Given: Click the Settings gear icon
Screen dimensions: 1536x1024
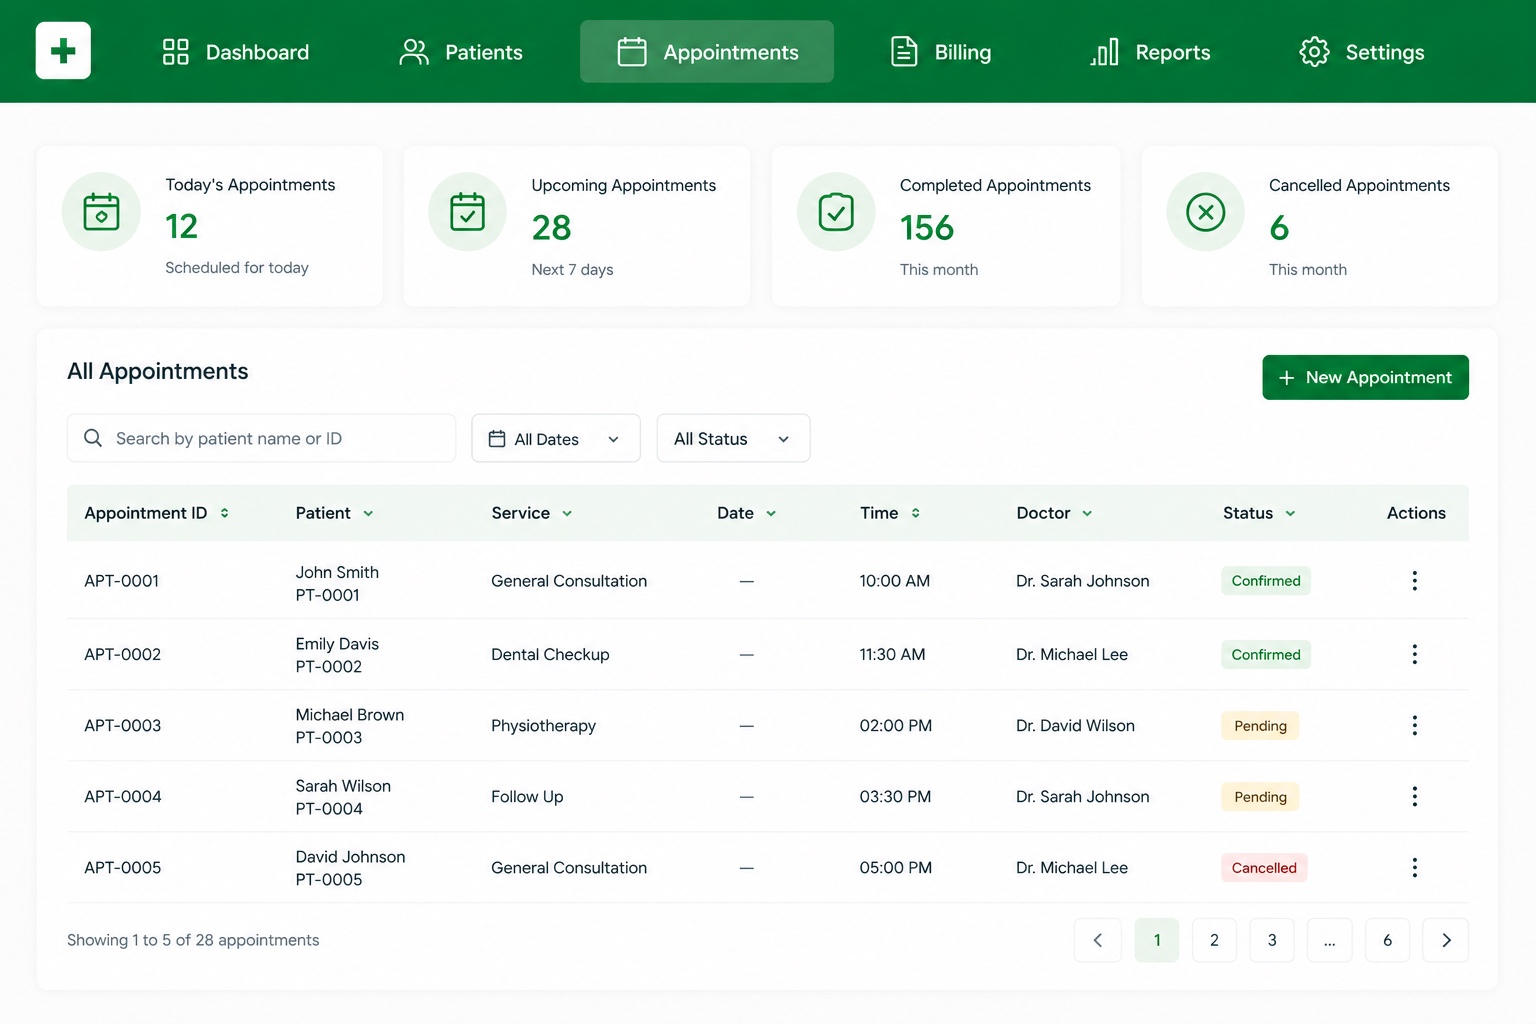Looking at the screenshot, I should [x=1314, y=52].
